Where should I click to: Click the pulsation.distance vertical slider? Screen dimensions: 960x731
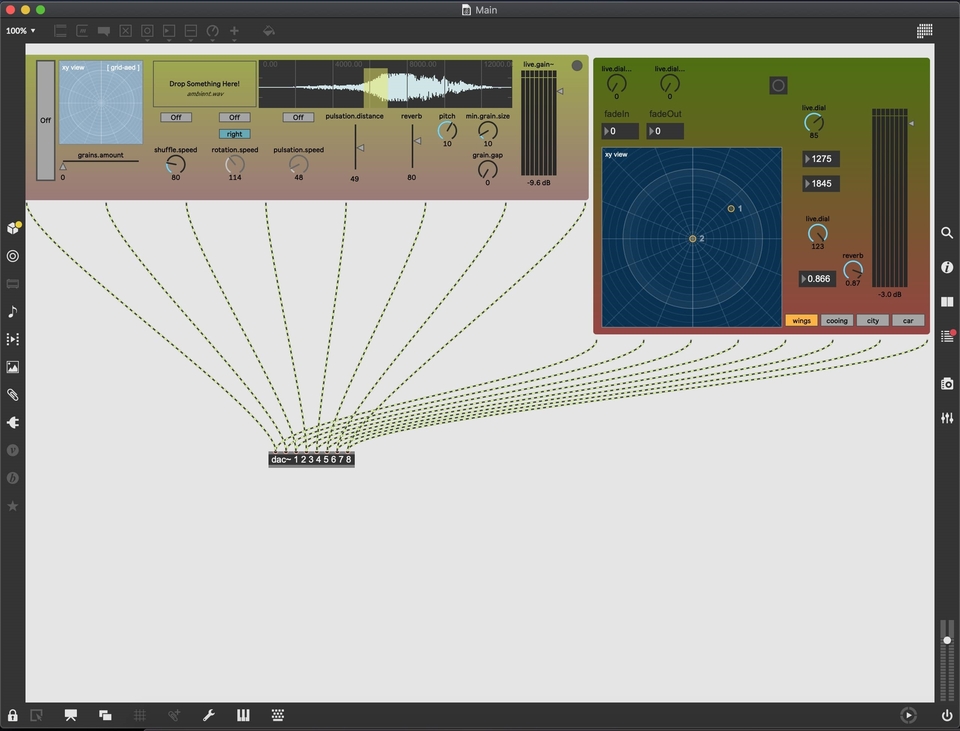coord(356,148)
